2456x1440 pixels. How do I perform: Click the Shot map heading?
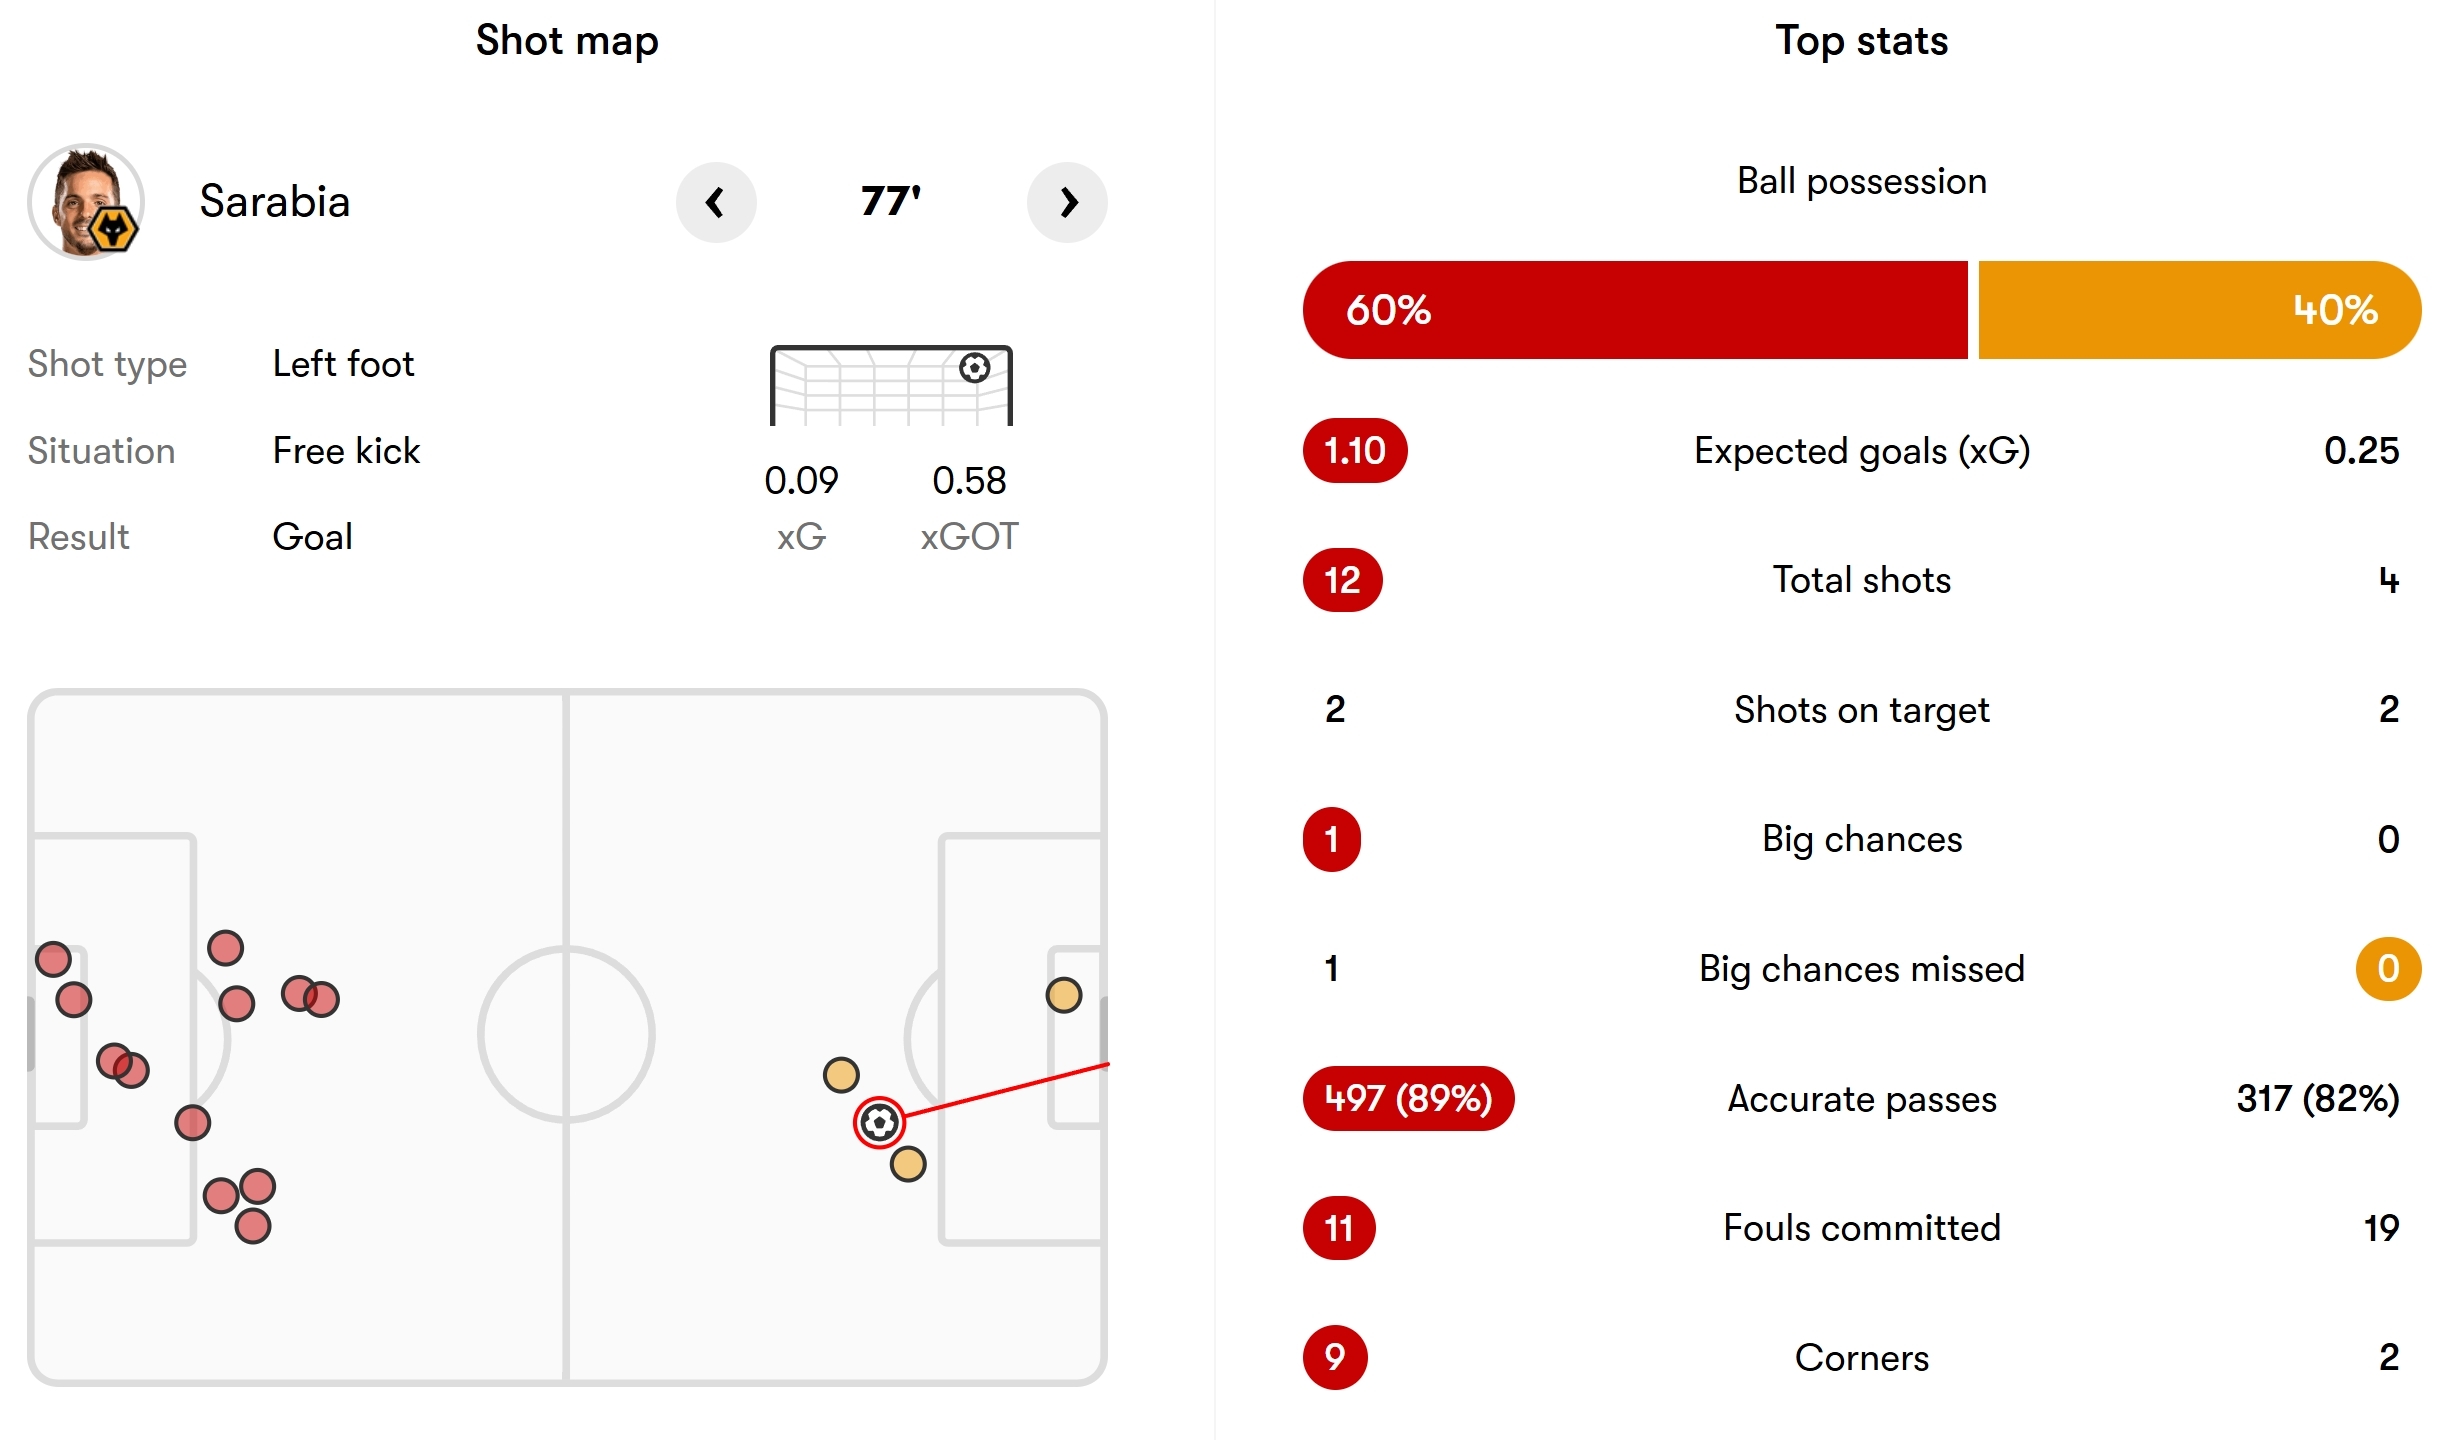pyautogui.click(x=567, y=41)
